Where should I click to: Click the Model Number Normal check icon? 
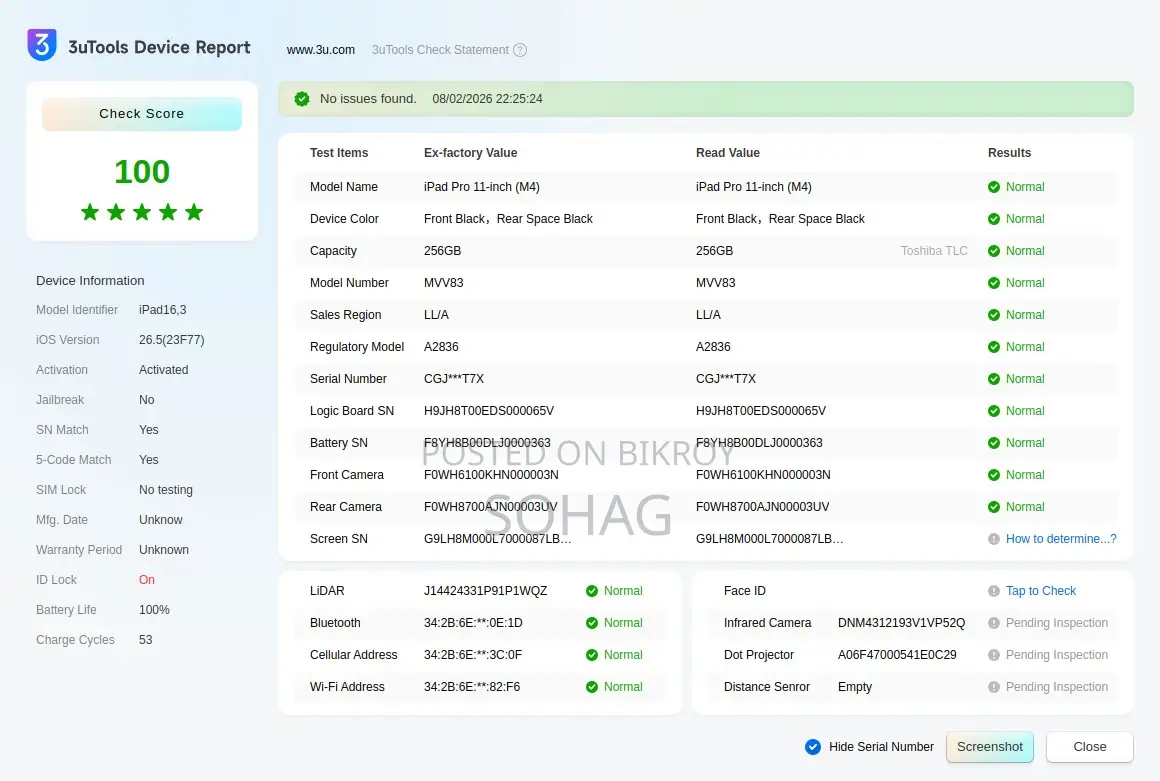tap(994, 283)
